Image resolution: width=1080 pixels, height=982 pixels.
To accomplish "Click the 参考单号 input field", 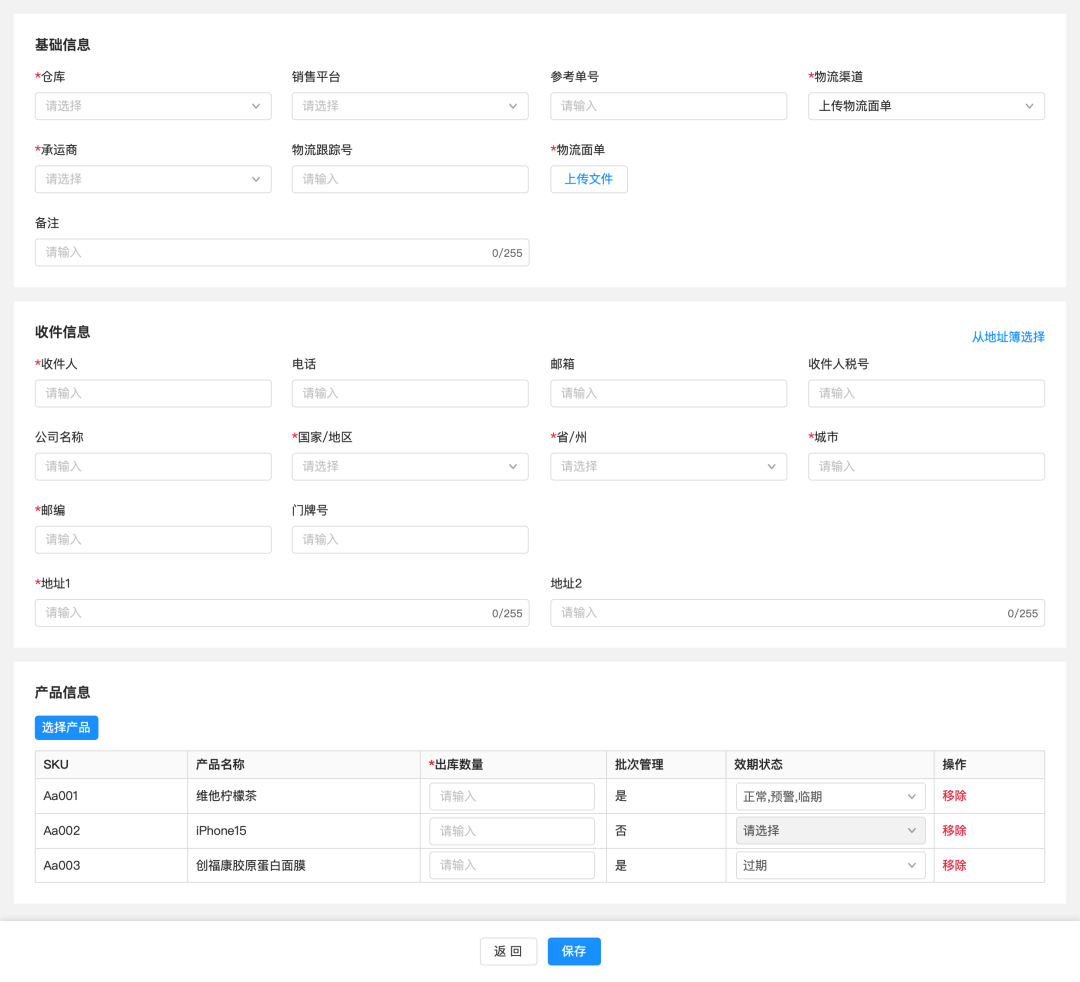I will pyautogui.click(x=668, y=106).
